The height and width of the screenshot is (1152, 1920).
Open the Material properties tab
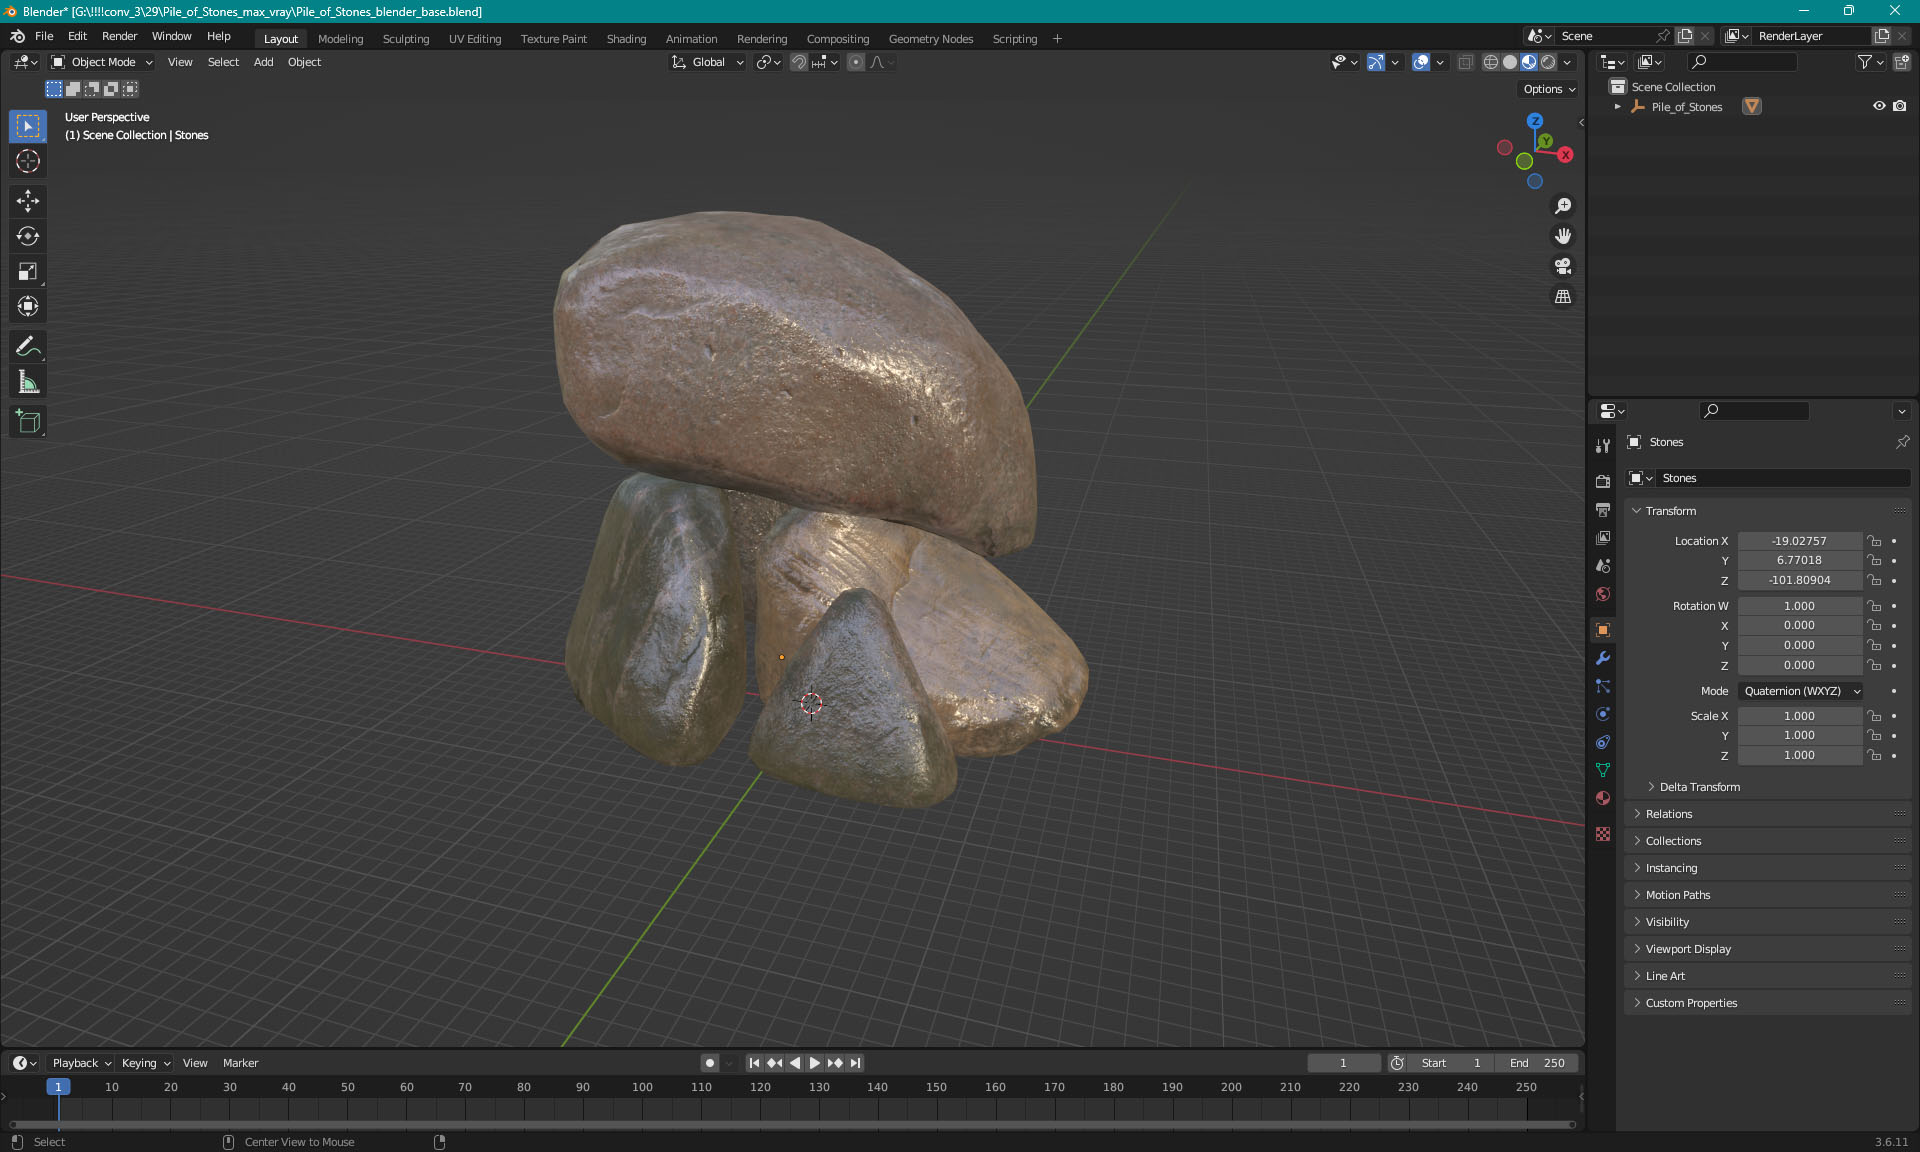pos(1603,798)
